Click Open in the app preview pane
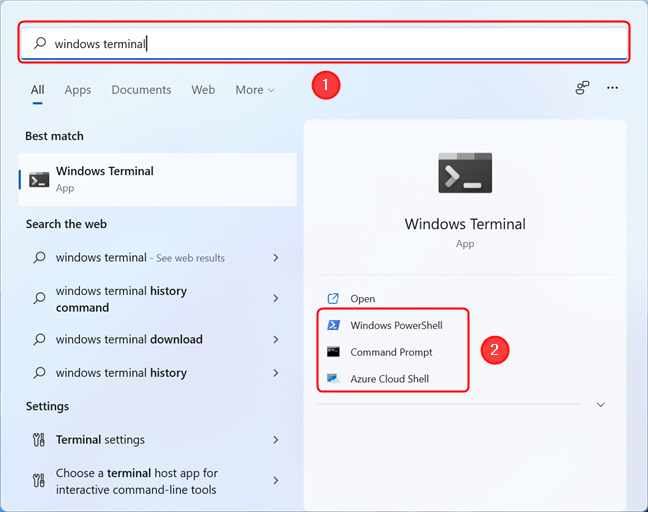 click(362, 298)
